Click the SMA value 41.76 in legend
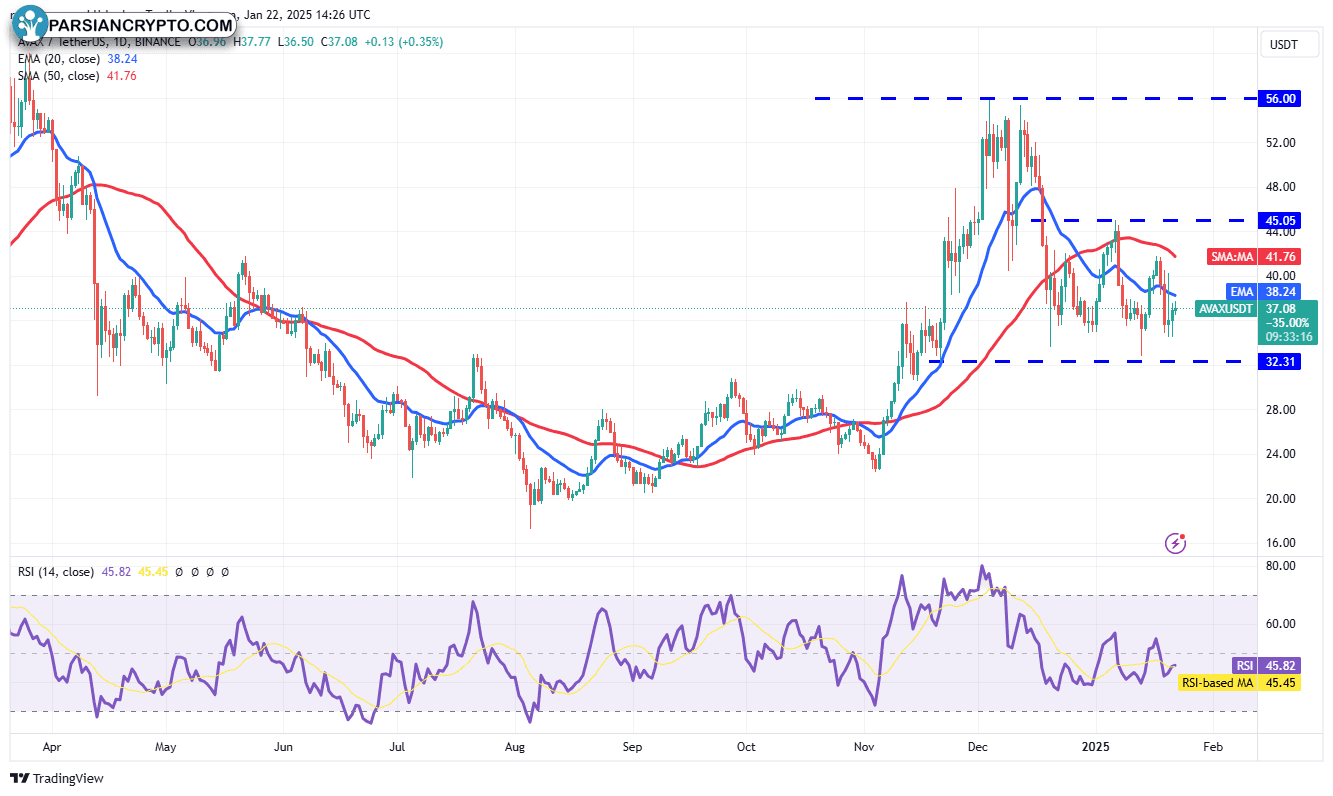 pyautogui.click(x=120, y=76)
